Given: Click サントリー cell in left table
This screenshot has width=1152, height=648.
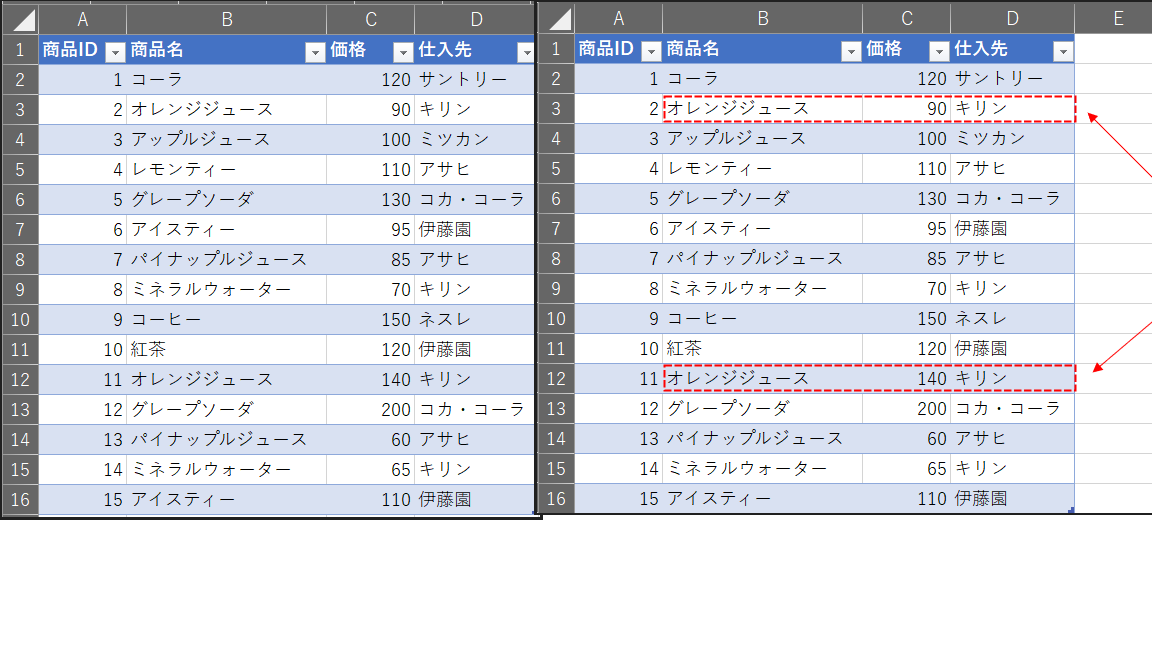Looking at the screenshot, I should tap(475, 79).
